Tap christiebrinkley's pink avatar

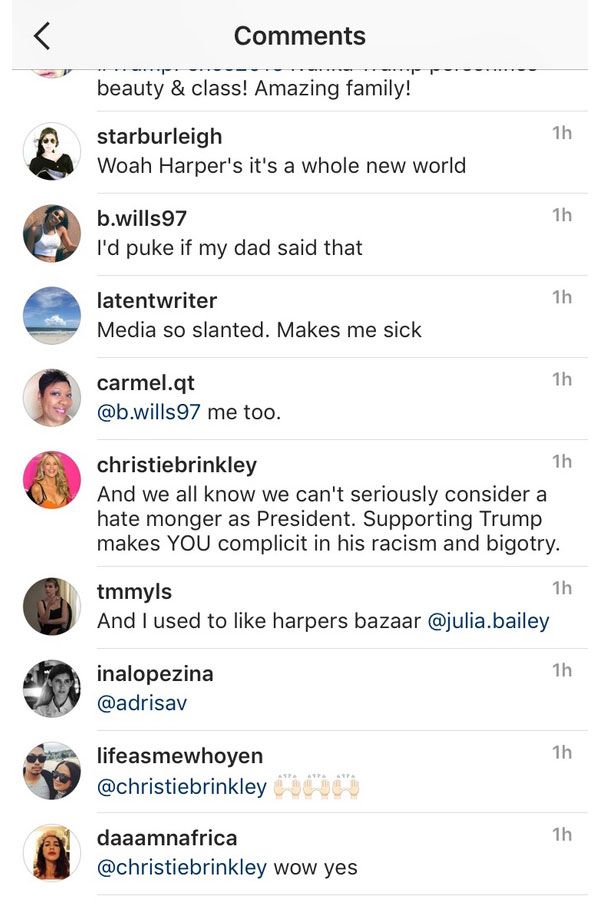coord(52,480)
